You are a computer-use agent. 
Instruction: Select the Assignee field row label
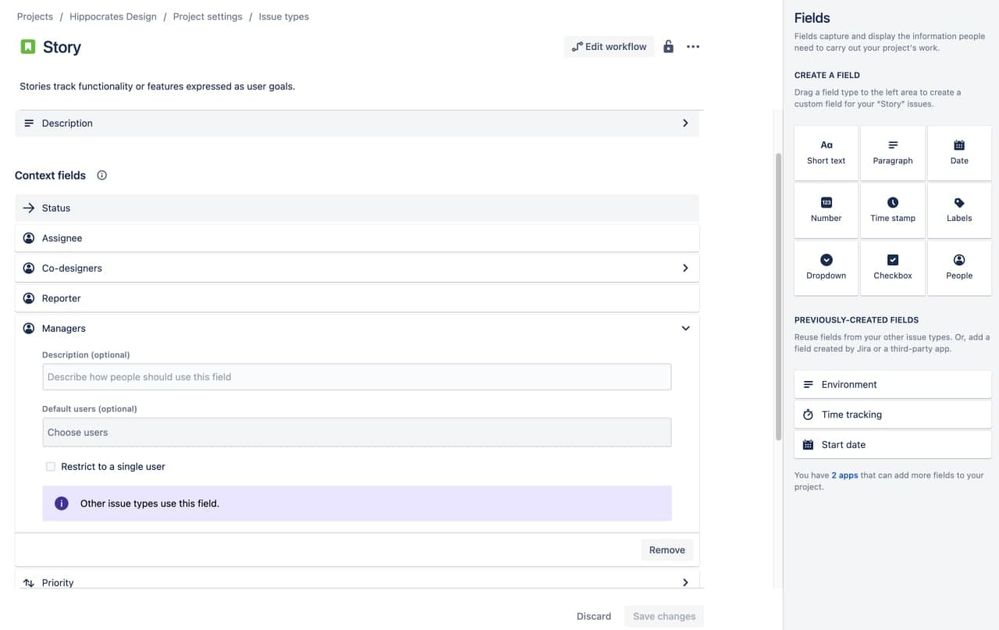point(62,238)
